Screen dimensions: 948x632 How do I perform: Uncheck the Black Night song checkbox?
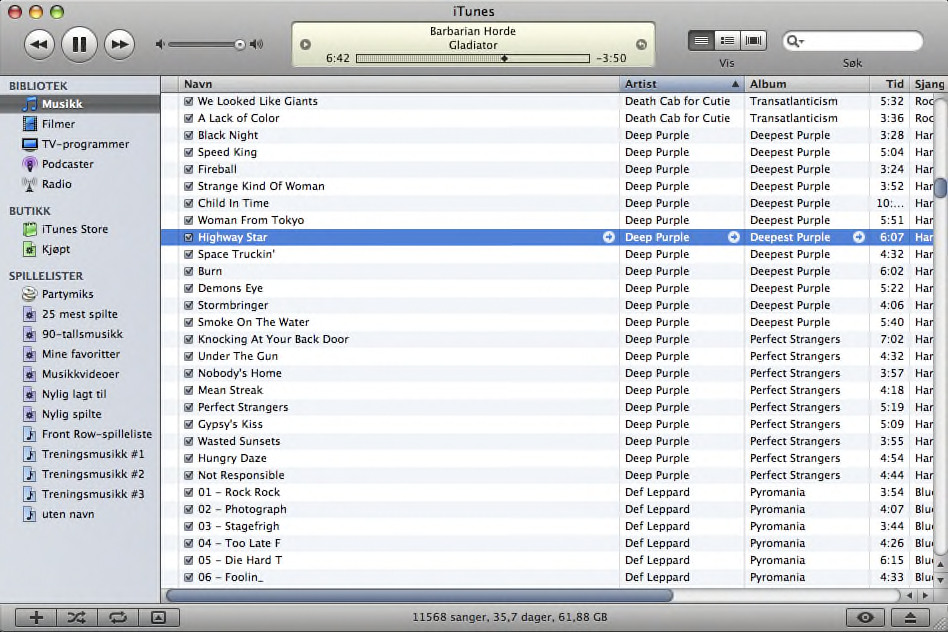(x=189, y=135)
